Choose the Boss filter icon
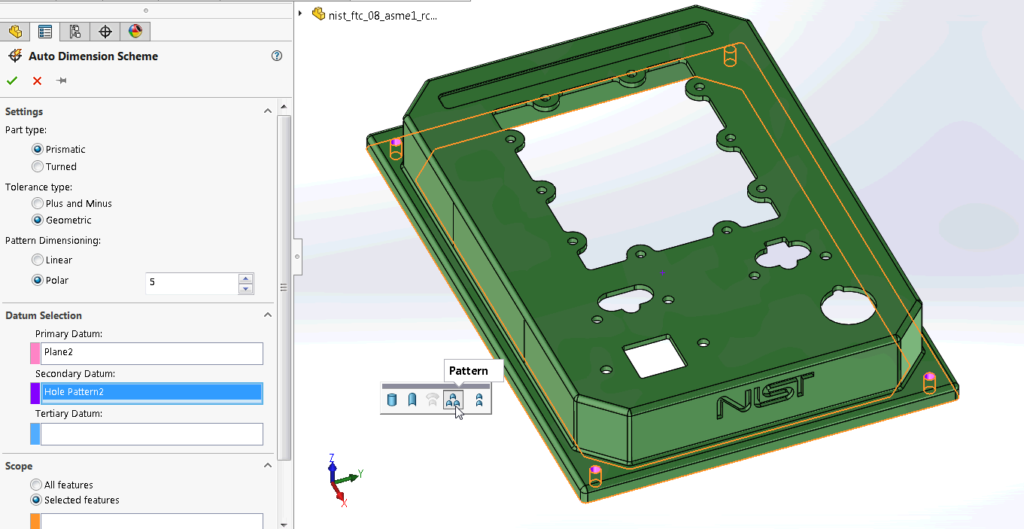1024x529 pixels. tap(412, 400)
